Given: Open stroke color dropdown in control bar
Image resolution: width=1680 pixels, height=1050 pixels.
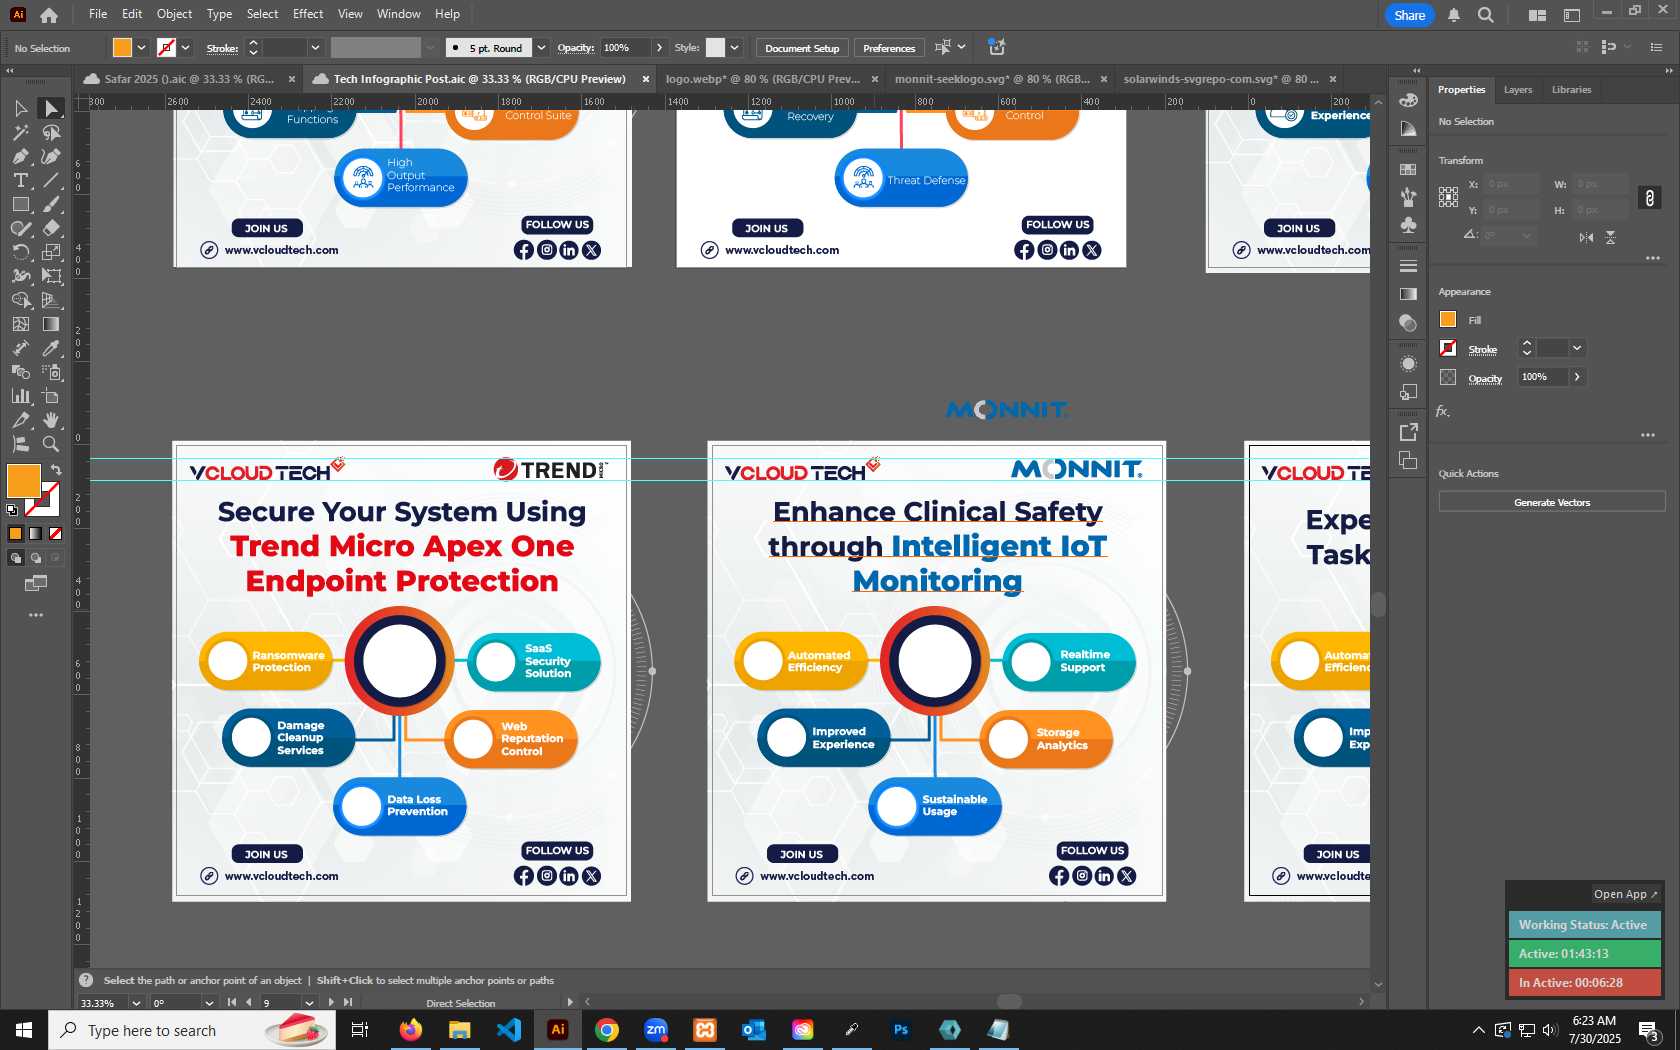Looking at the screenshot, I should [186, 48].
